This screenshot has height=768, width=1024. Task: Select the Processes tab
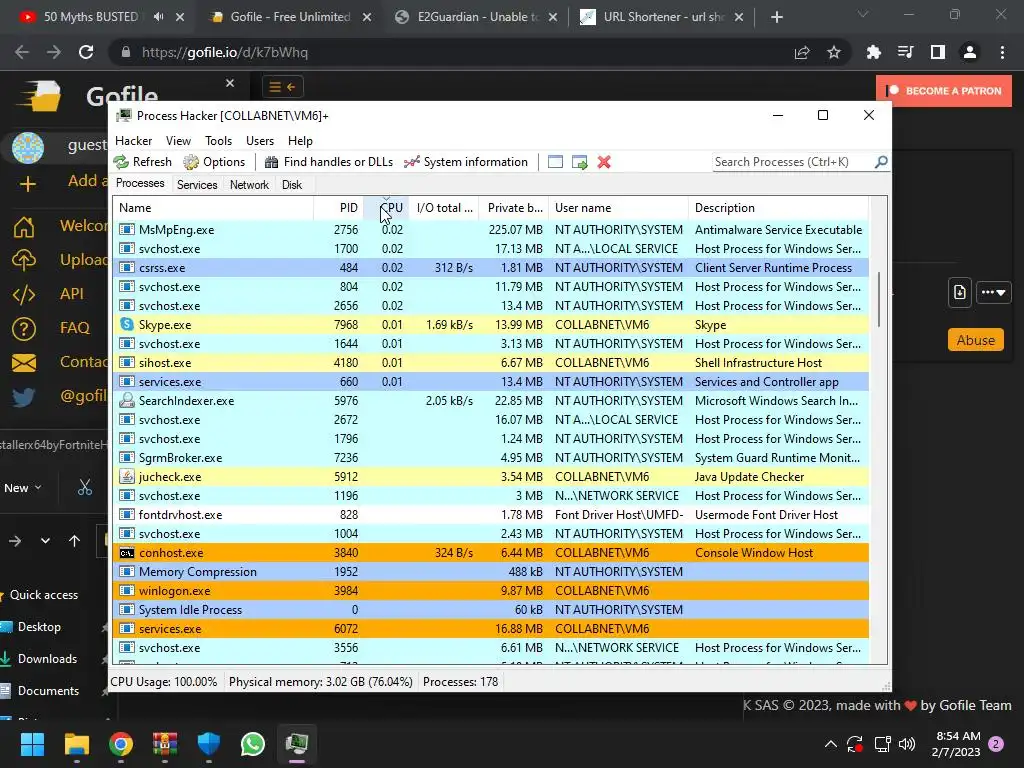coord(140,184)
